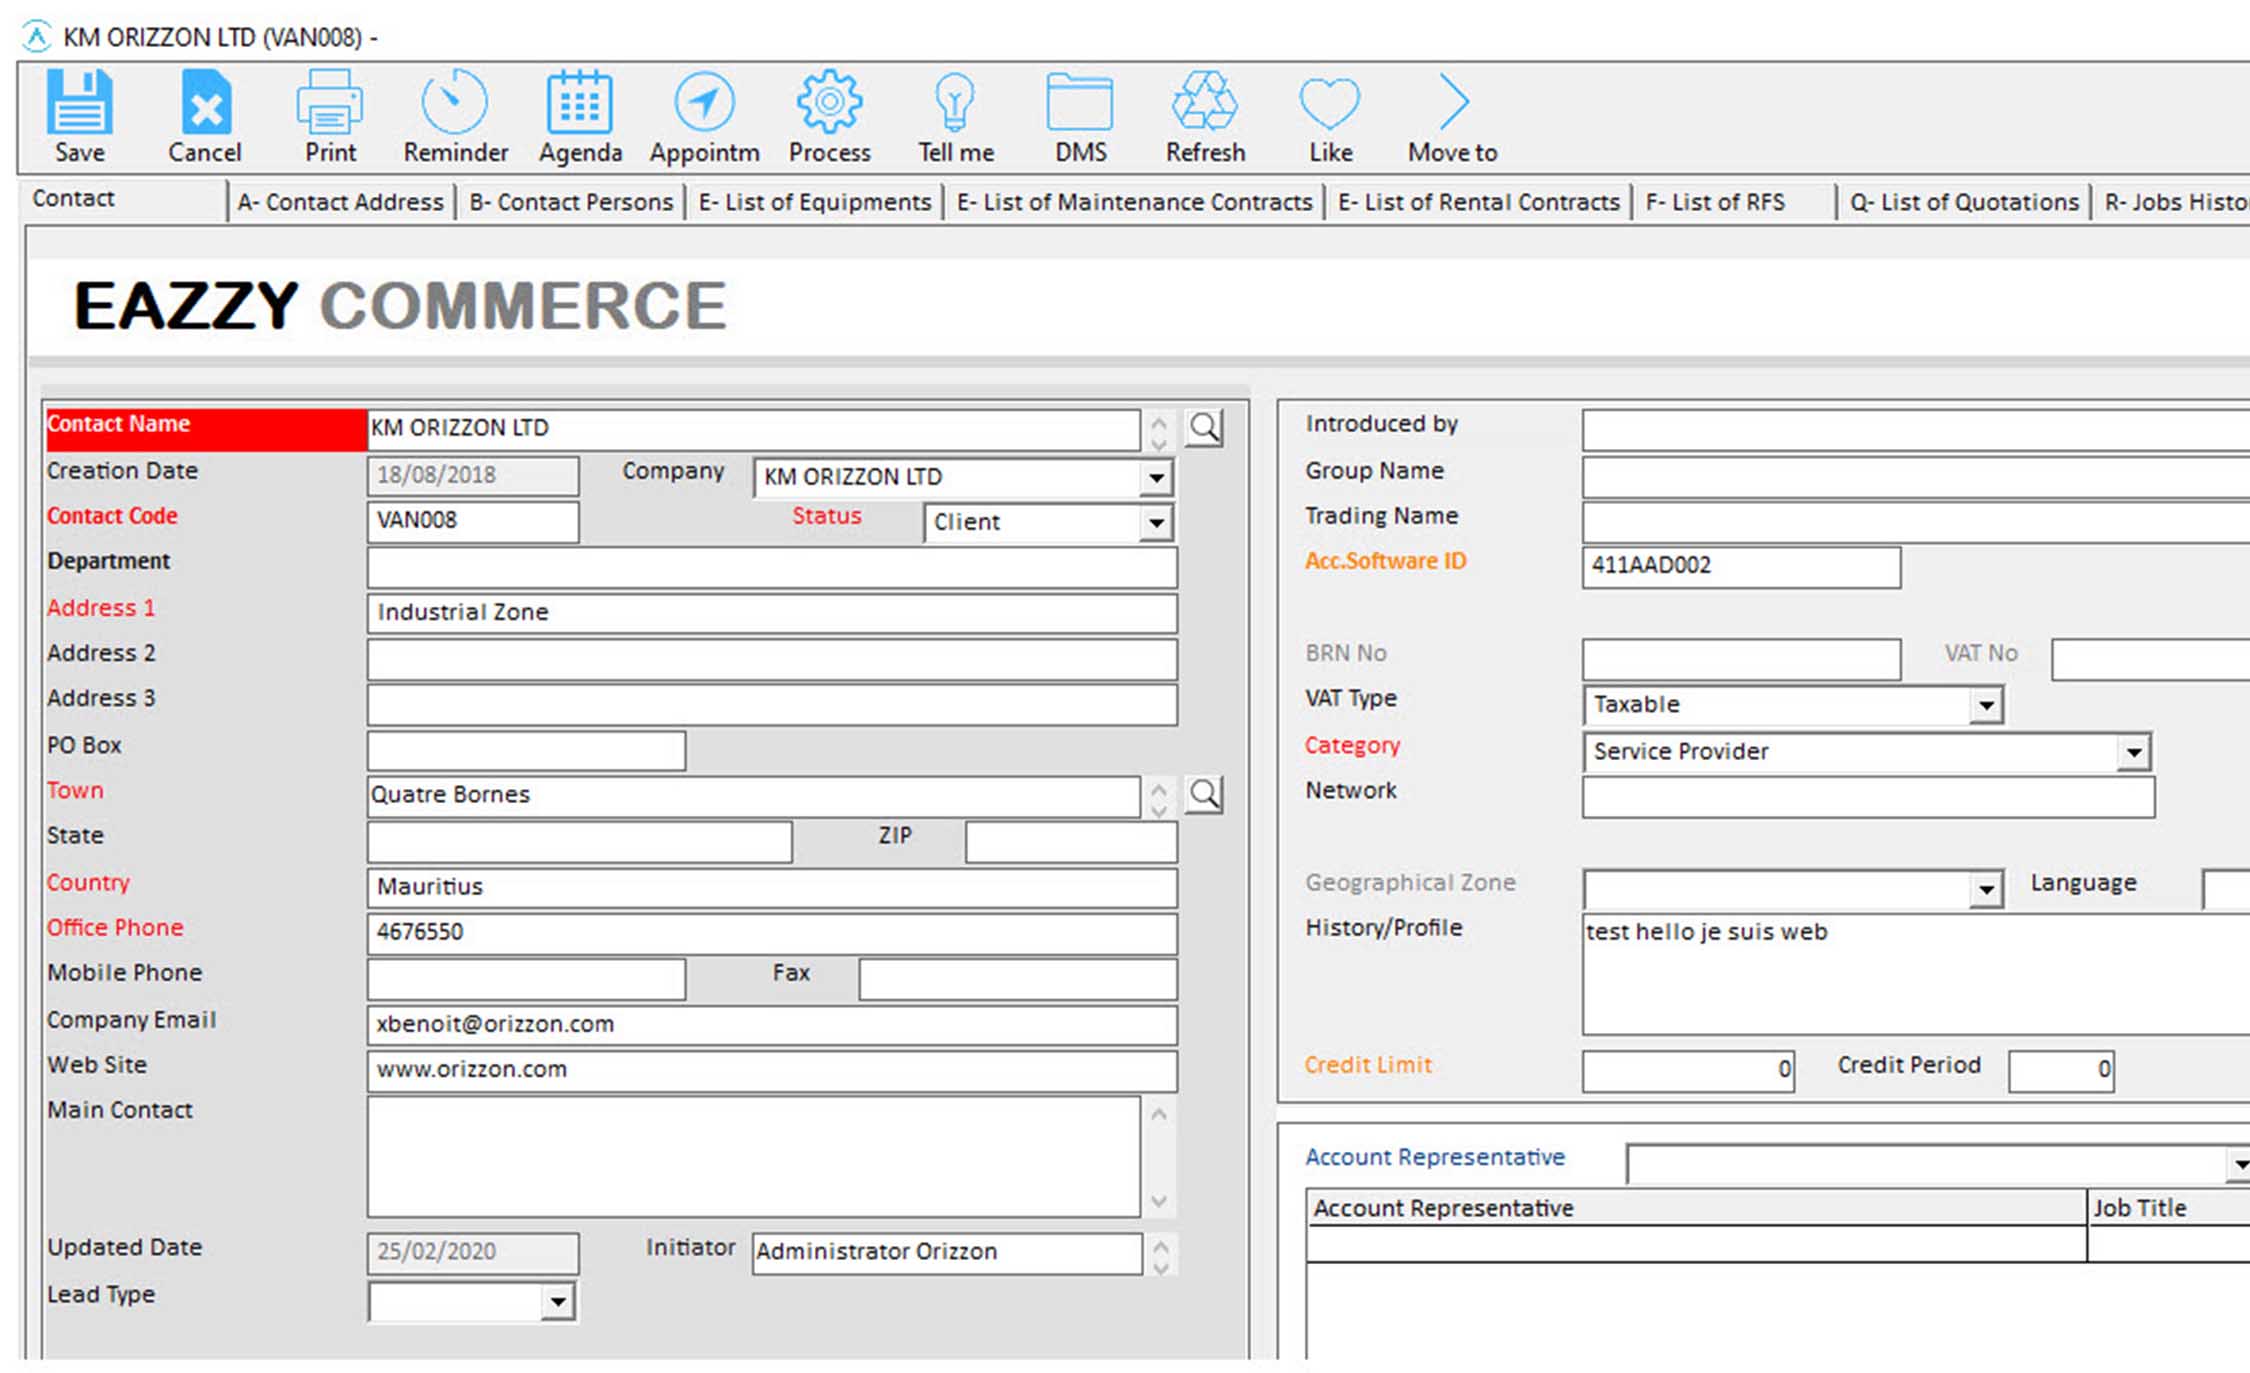
Task: Expand the VAT Type dropdown showing Taxable
Action: pos(1986,705)
